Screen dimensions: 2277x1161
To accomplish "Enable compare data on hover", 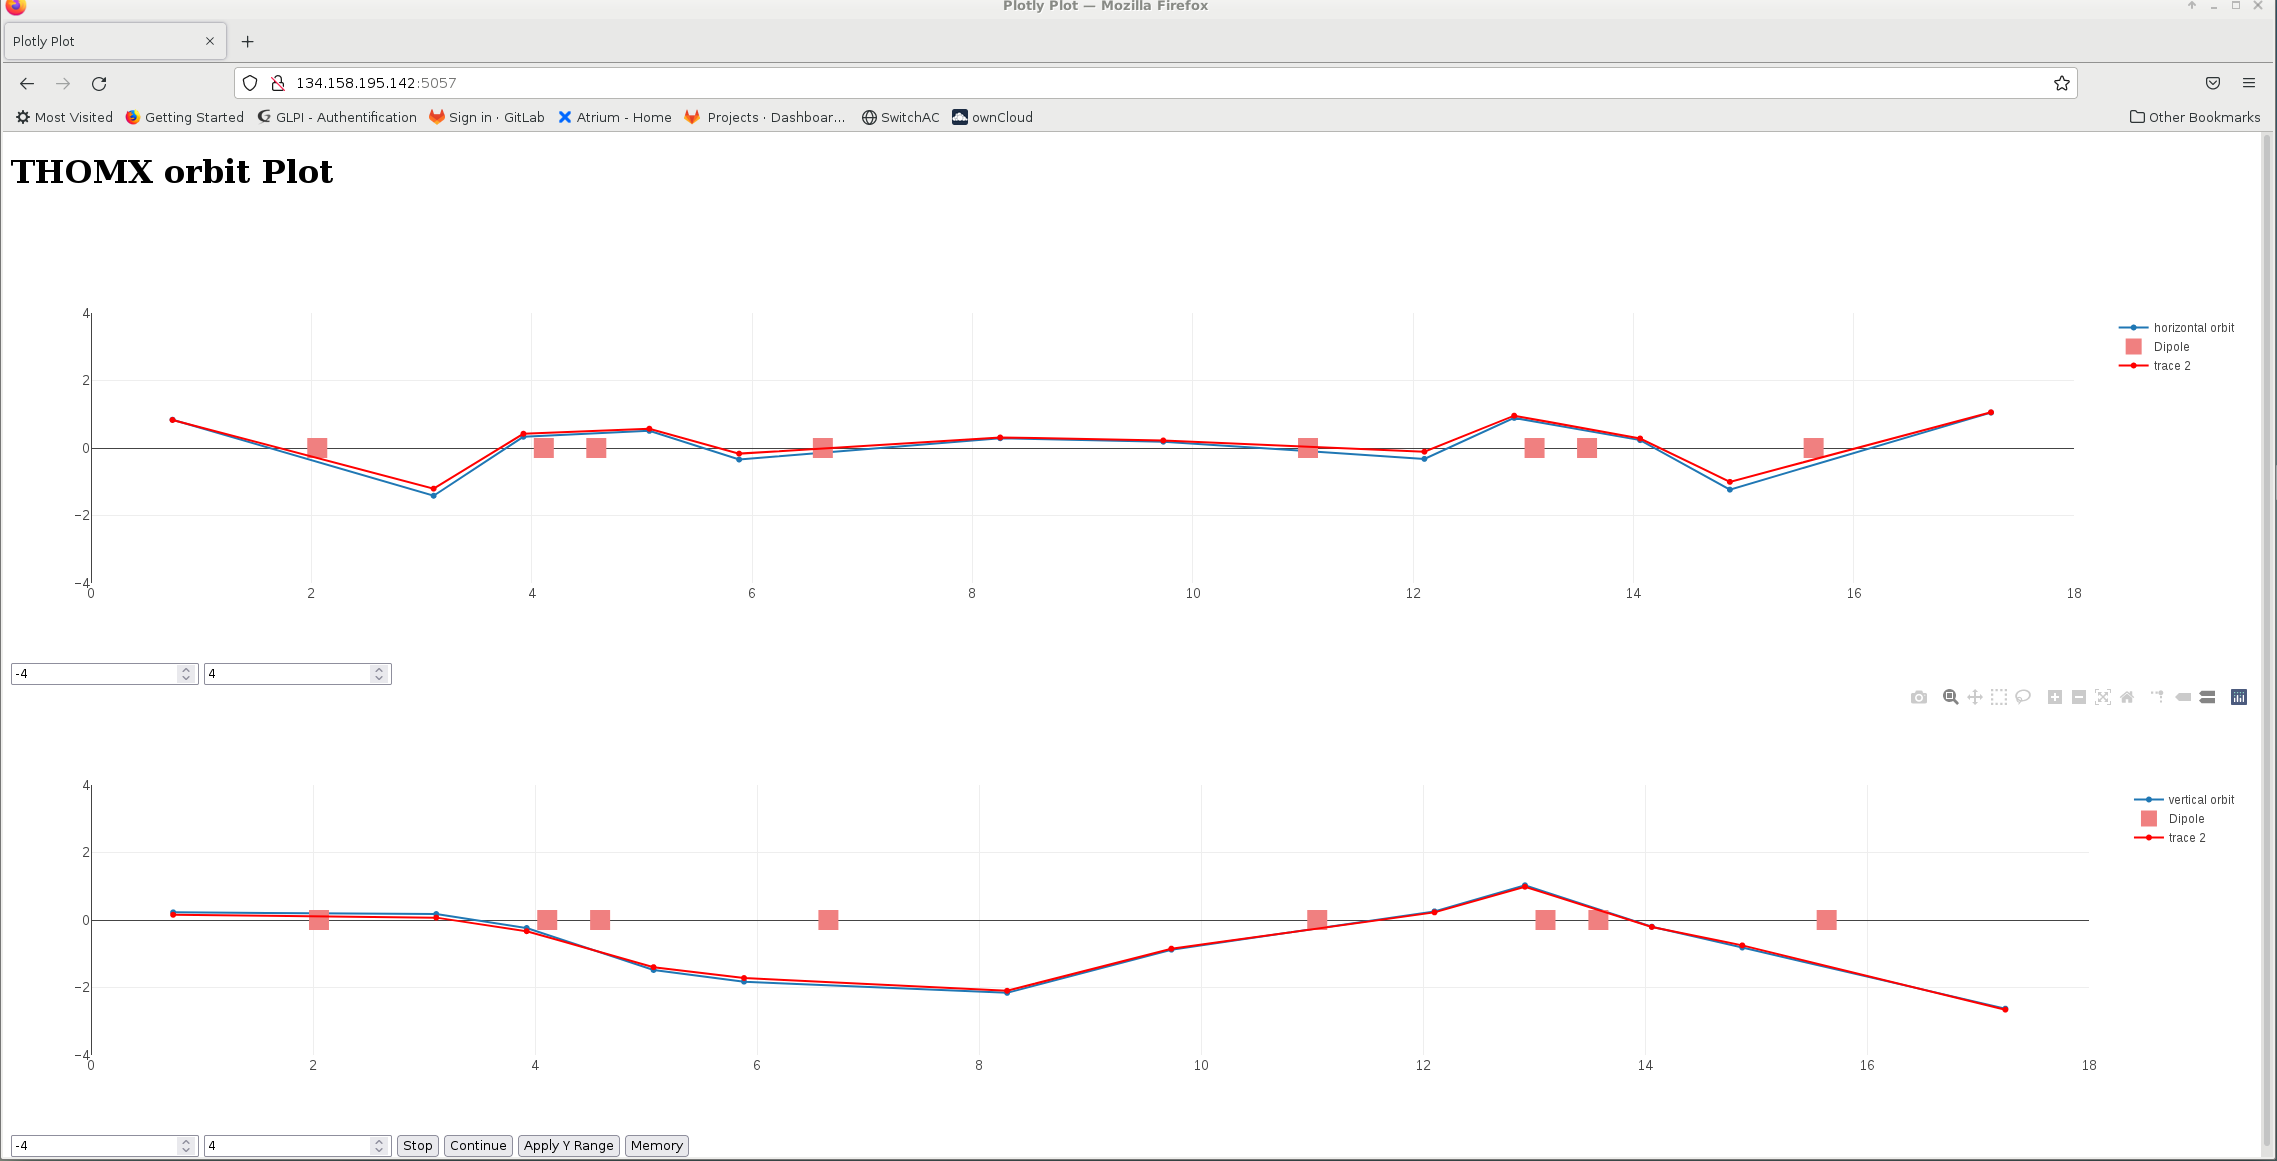I will (2207, 697).
